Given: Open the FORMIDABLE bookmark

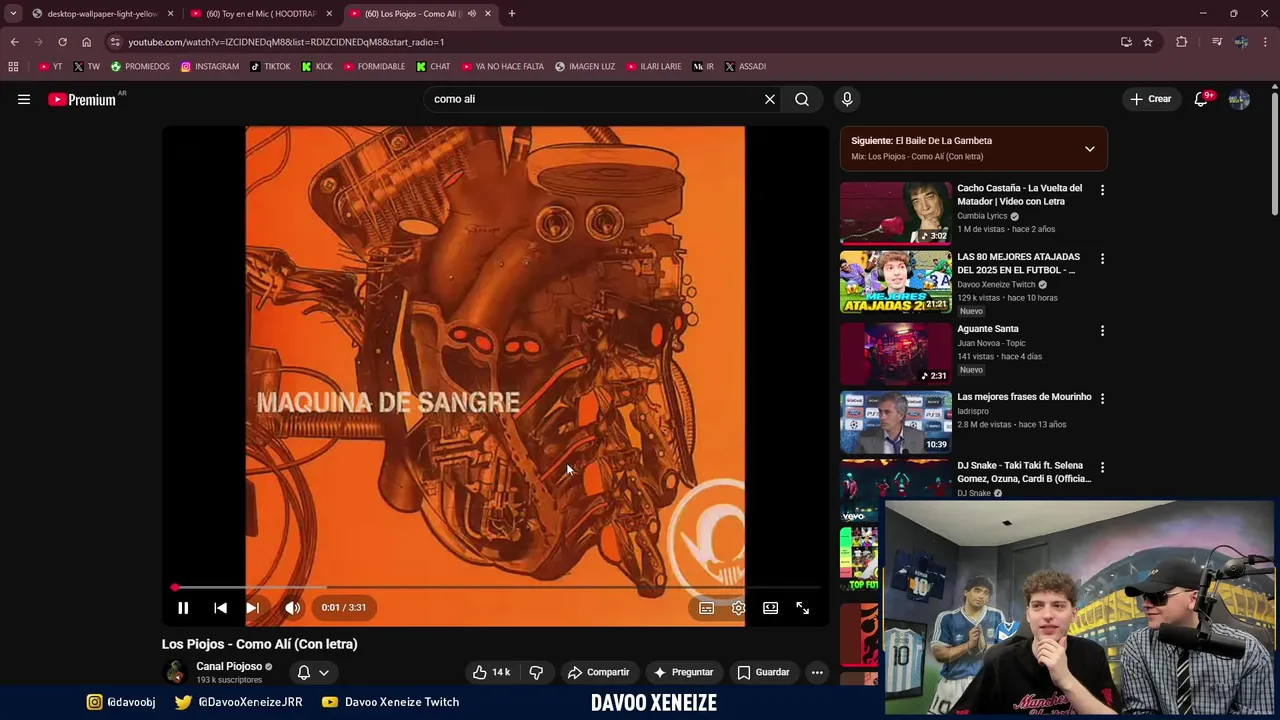Looking at the screenshot, I should (x=375, y=67).
